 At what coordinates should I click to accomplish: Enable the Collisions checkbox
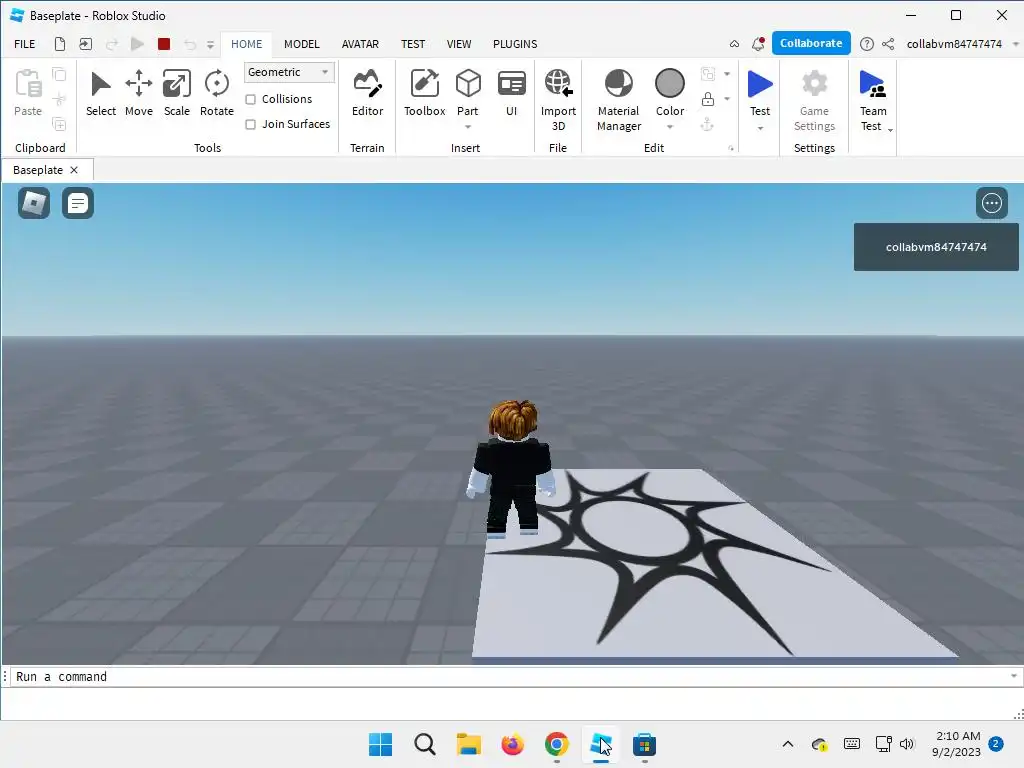[x=250, y=99]
